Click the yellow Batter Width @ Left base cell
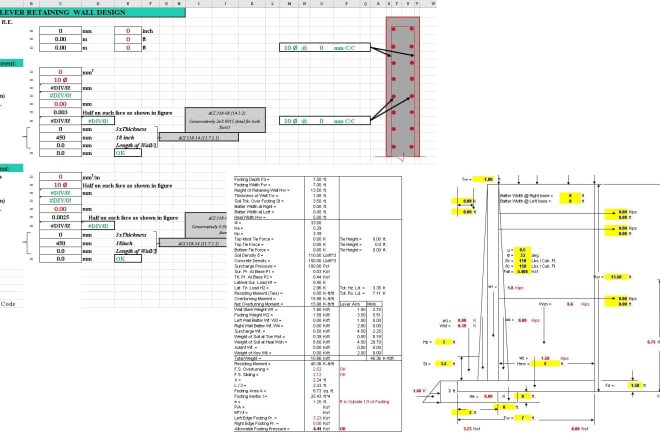Viewport: 660px width, 440px height. [x=570, y=201]
